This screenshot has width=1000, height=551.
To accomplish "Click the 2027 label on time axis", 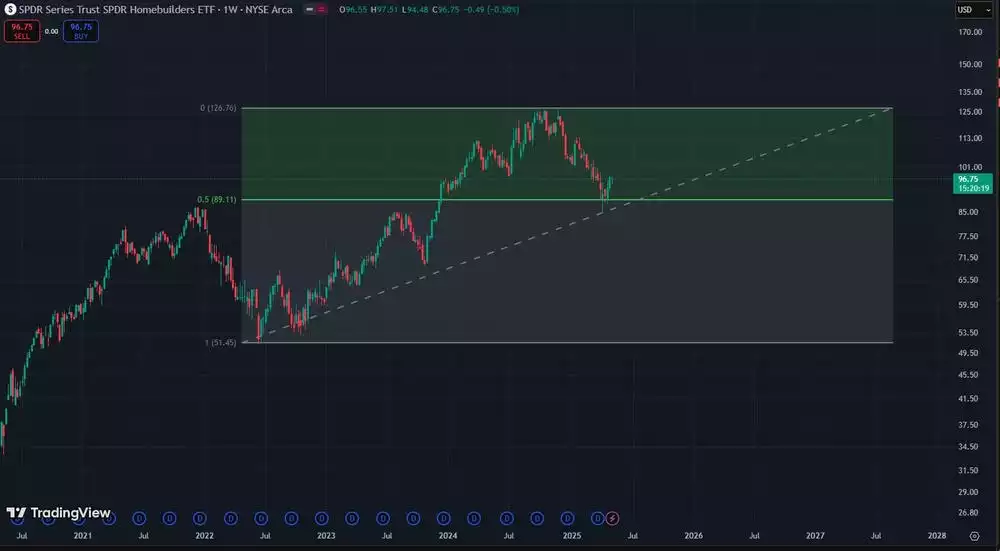I will point(815,536).
